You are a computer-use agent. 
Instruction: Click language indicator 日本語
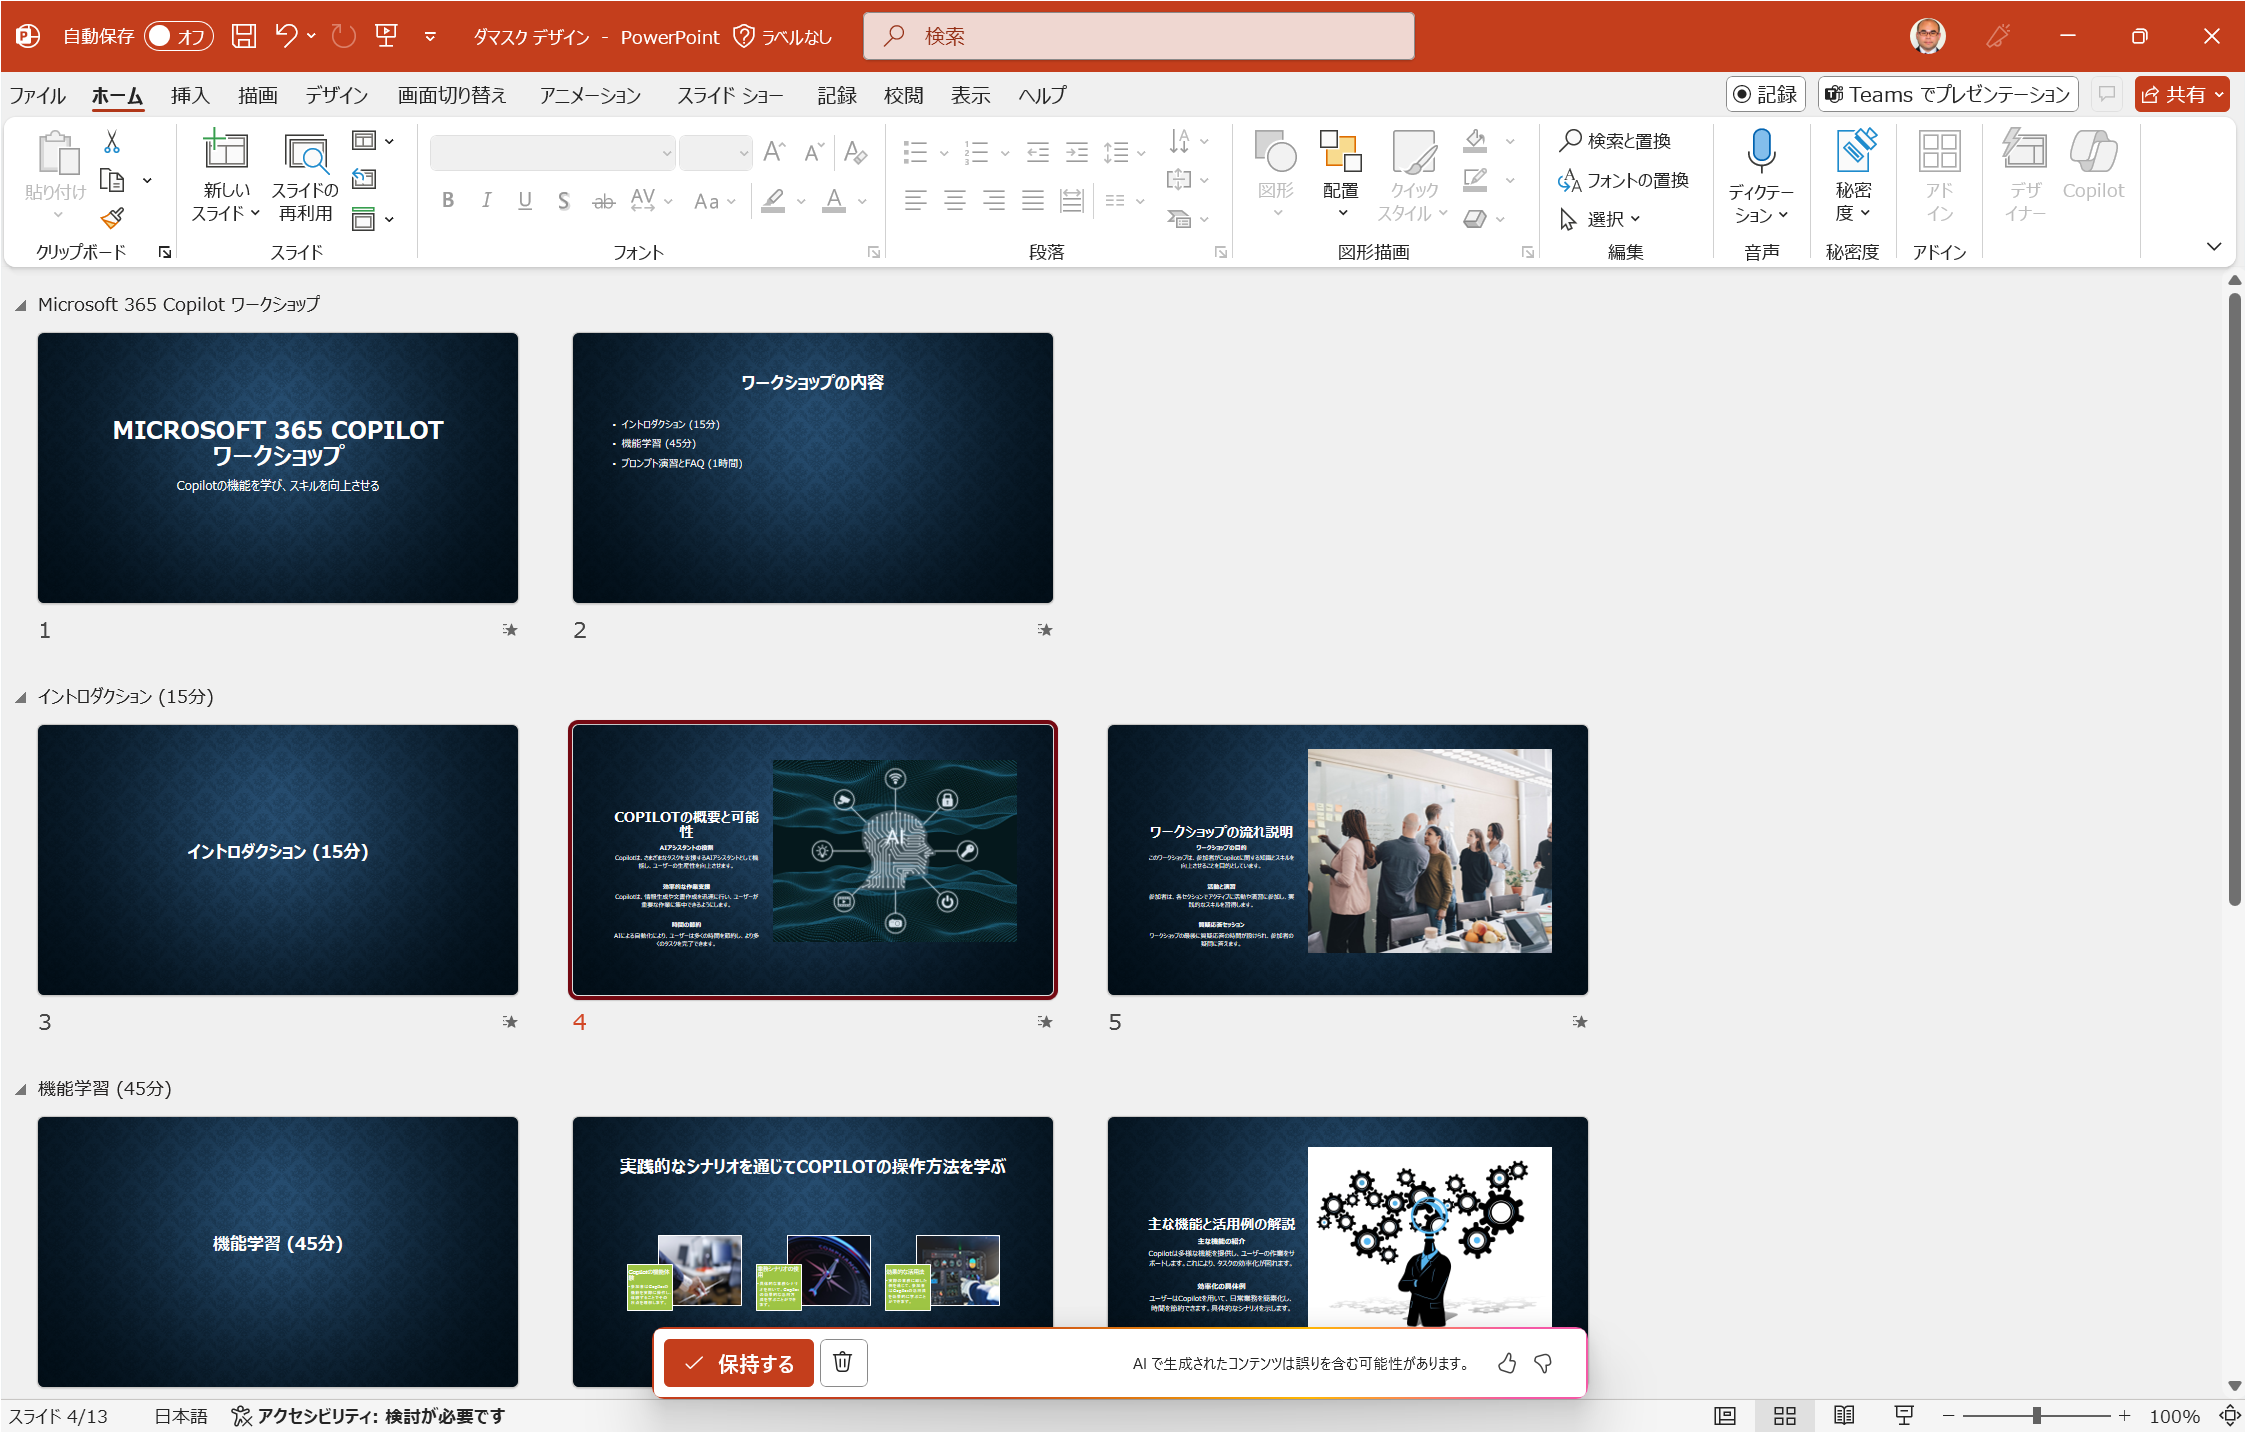[x=181, y=1416]
